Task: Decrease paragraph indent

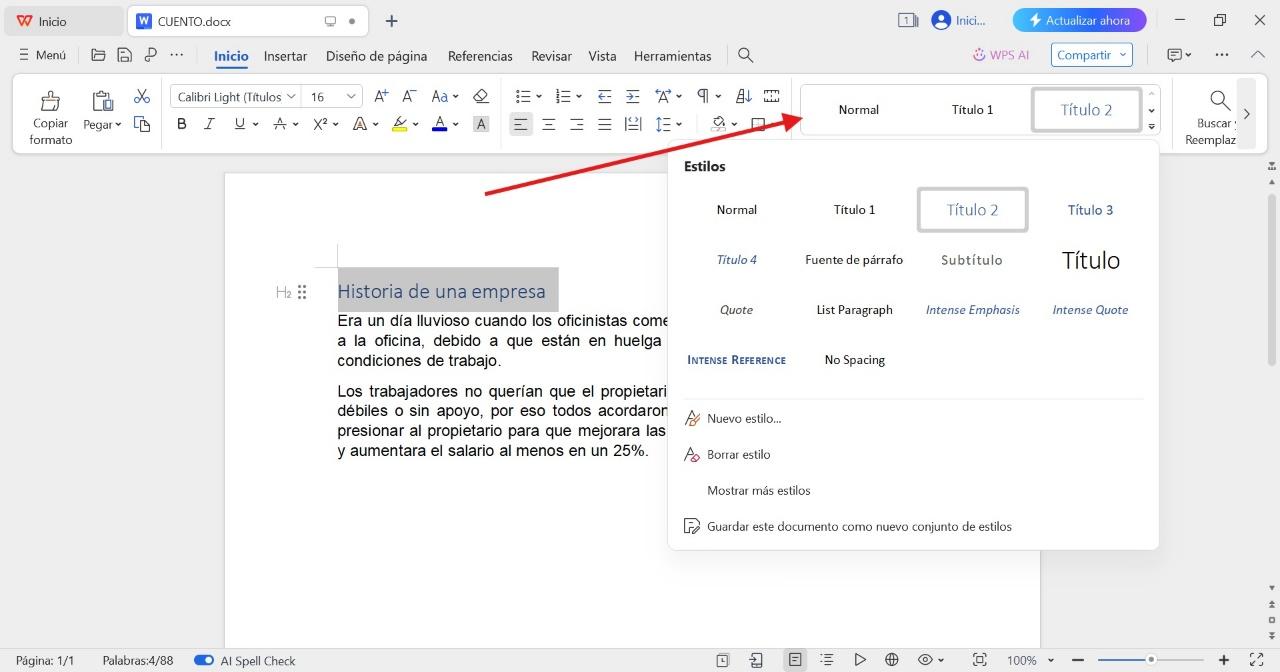Action: (604, 96)
